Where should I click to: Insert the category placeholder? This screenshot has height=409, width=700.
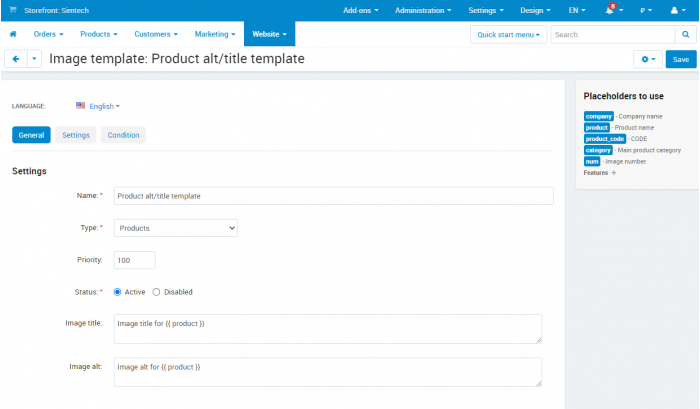[x=598, y=150]
